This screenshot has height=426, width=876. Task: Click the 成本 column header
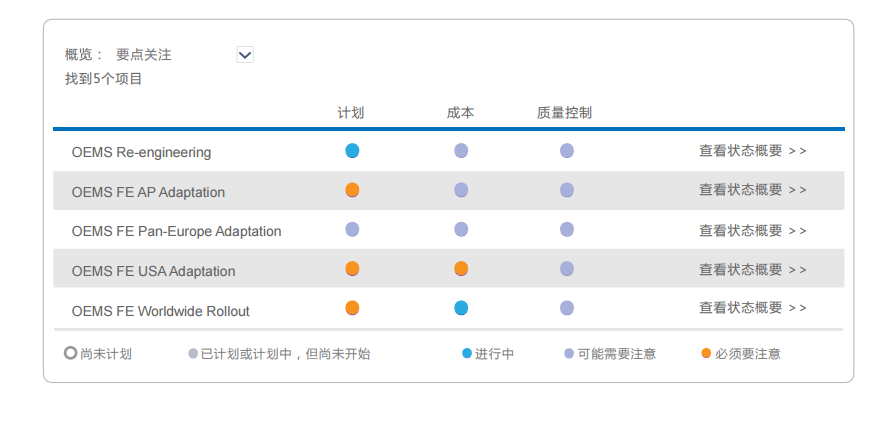point(460,113)
